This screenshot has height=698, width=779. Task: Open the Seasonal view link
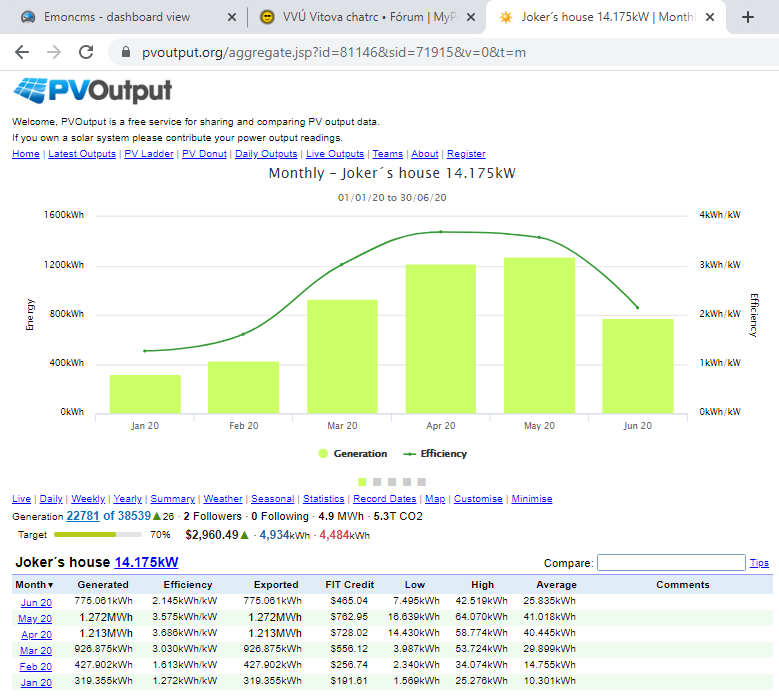click(x=272, y=499)
